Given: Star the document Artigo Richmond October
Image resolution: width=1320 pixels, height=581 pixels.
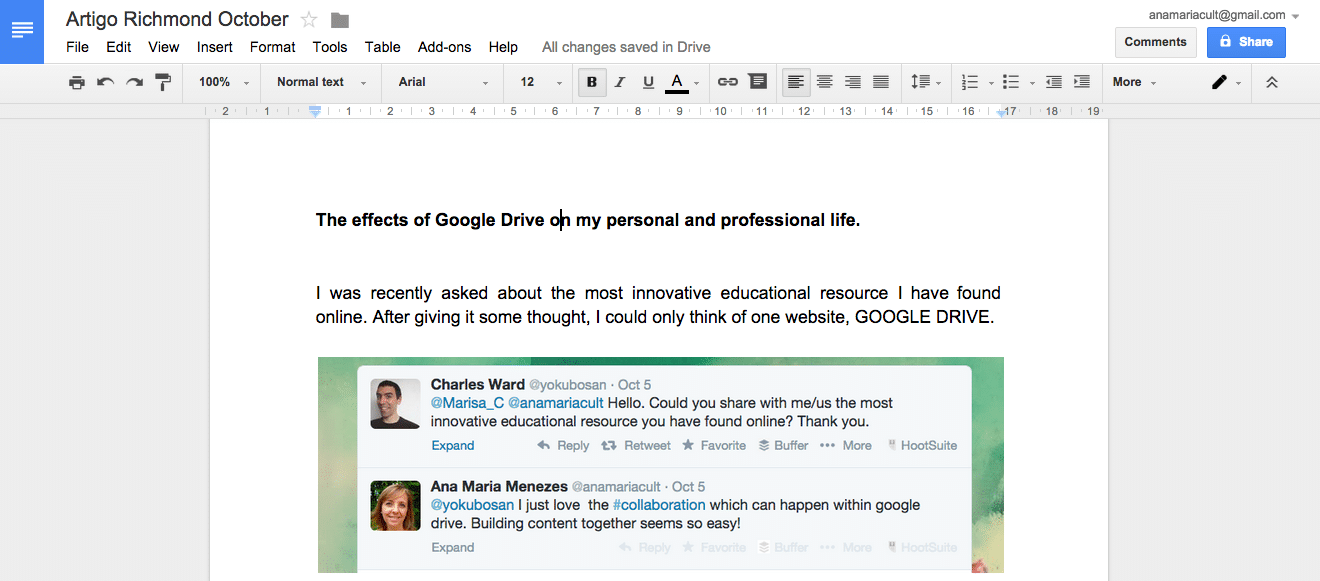Looking at the screenshot, I should pyautogui.click(x=307, y=18).
